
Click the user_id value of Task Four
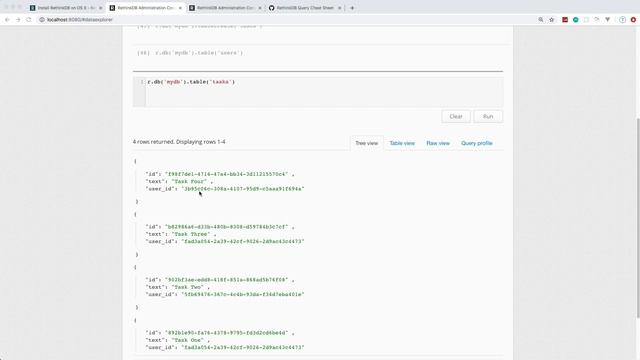coord(243,189)
